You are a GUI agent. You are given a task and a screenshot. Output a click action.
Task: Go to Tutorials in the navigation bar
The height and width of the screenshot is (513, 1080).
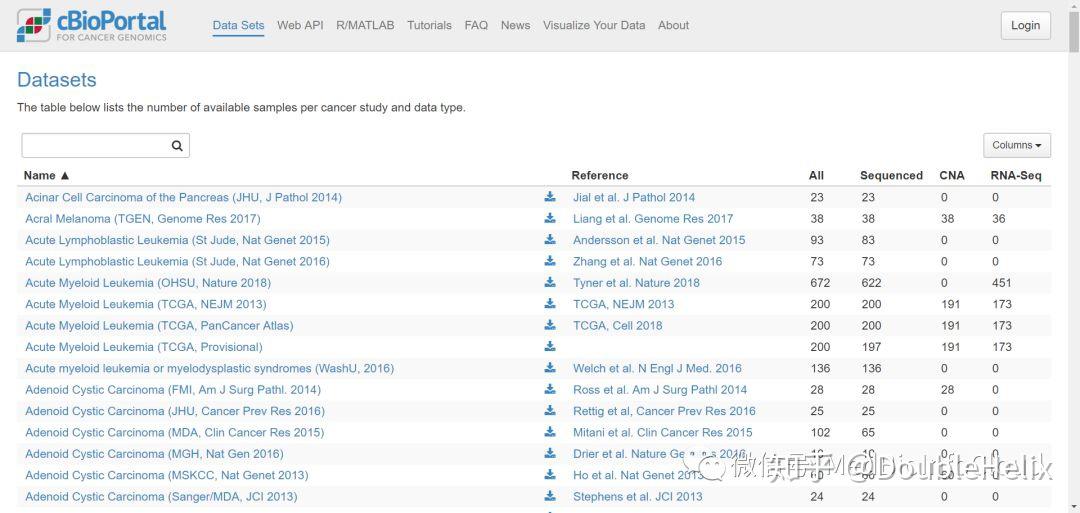point(429,25)
